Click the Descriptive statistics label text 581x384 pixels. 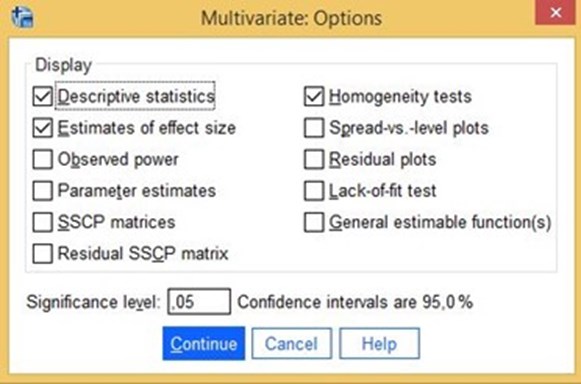(136, 96)
